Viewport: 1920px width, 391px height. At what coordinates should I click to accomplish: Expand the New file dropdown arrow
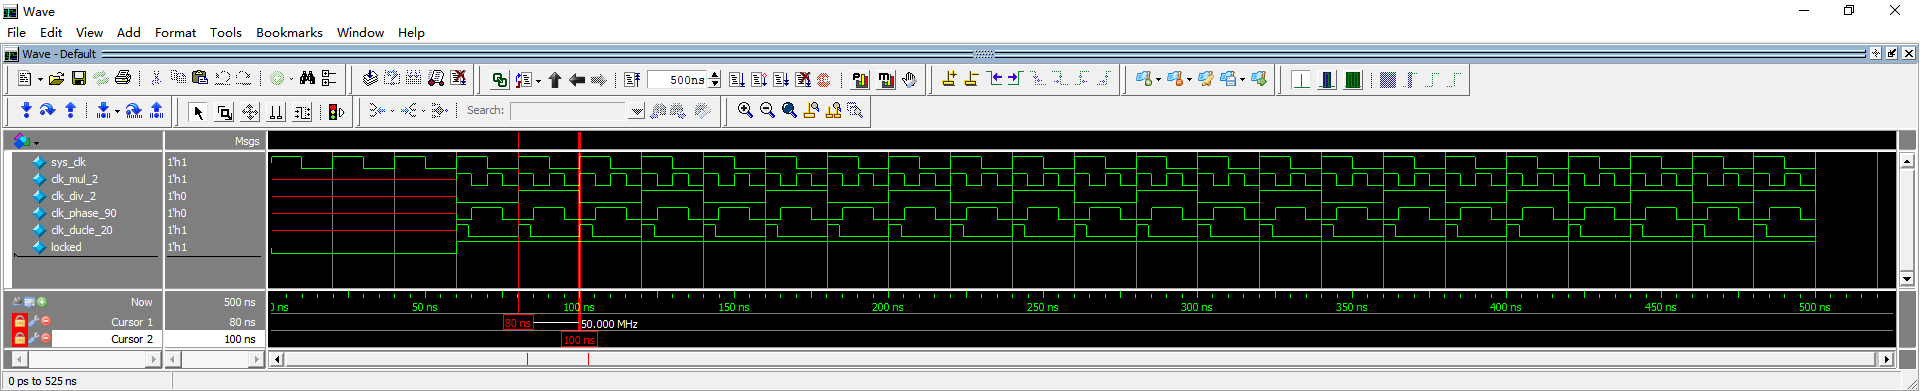pos(40,79)
